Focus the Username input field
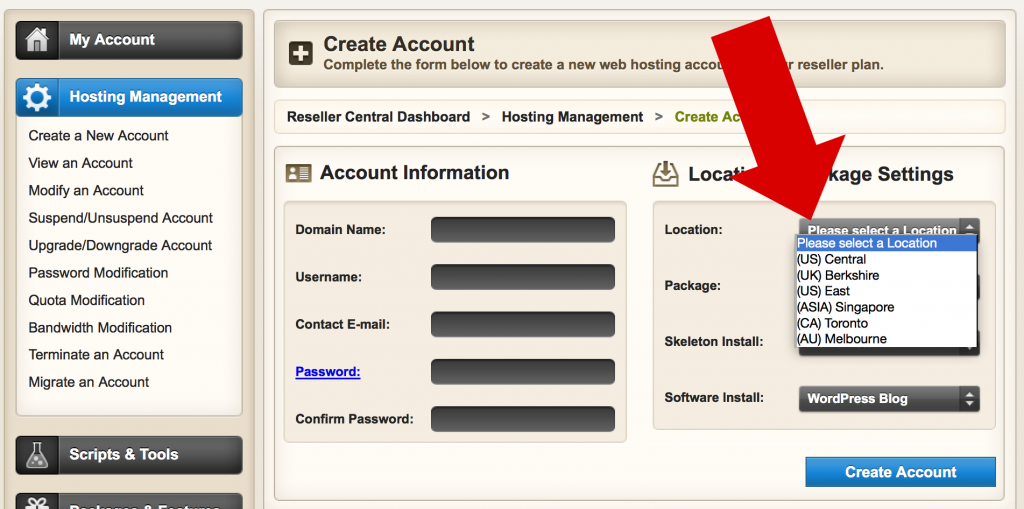 (x=522, y=277)
